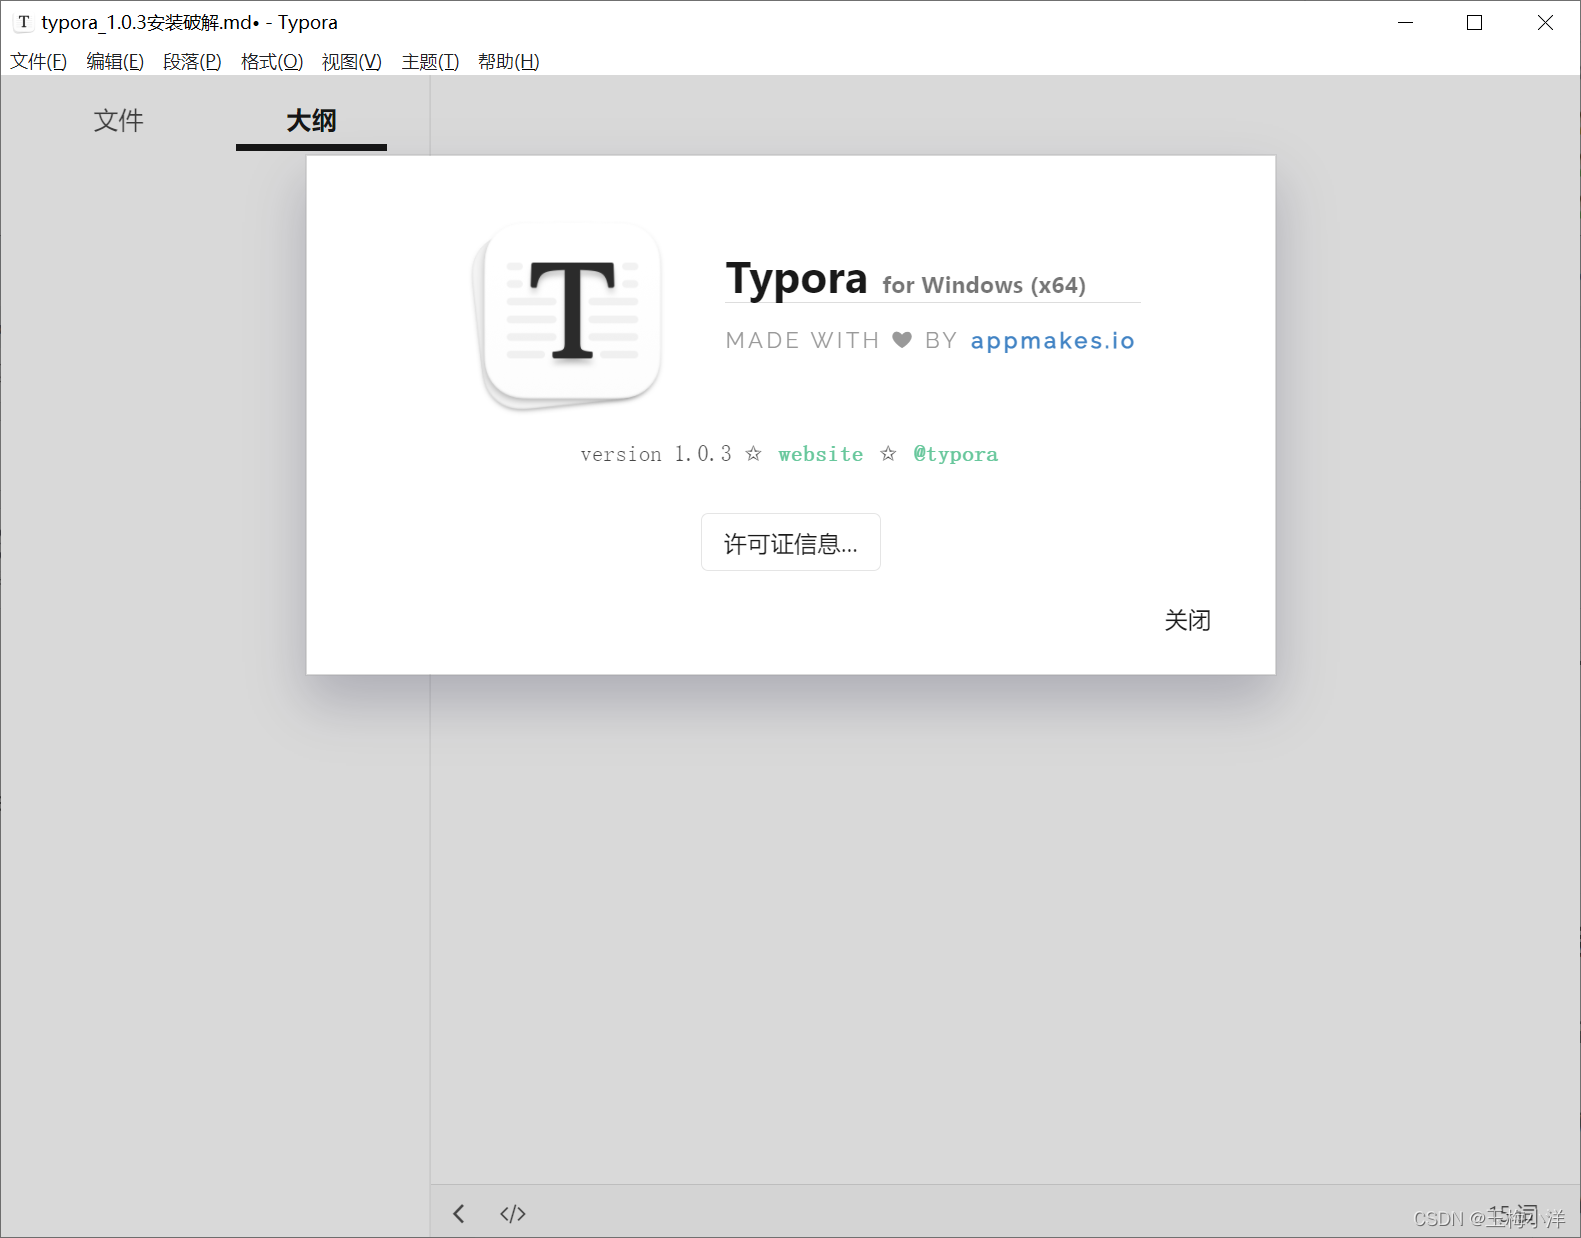Toggle source code mode icon

(513, 1214)
